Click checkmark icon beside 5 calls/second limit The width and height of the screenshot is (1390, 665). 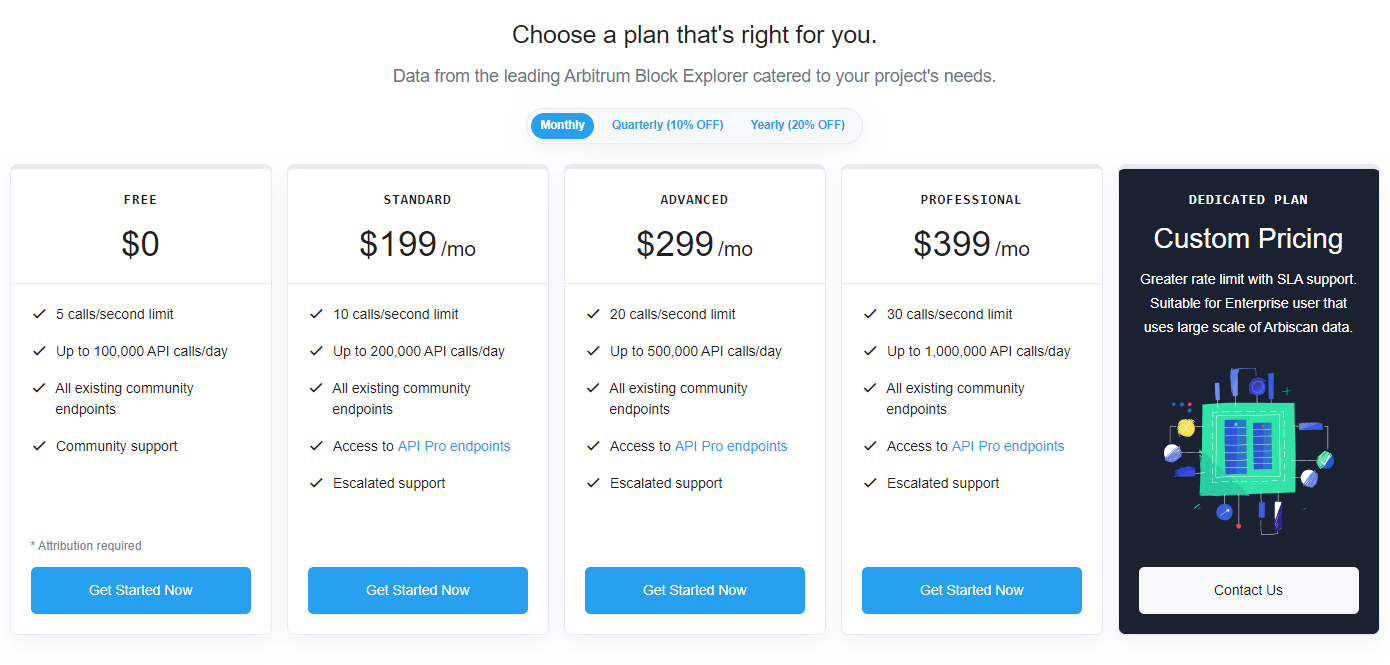point(39,314)
